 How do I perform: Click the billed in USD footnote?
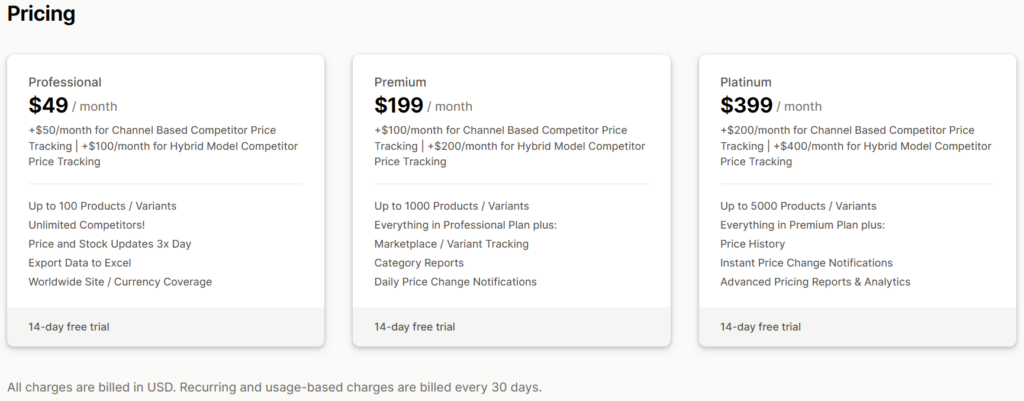[x=274, y=387]
